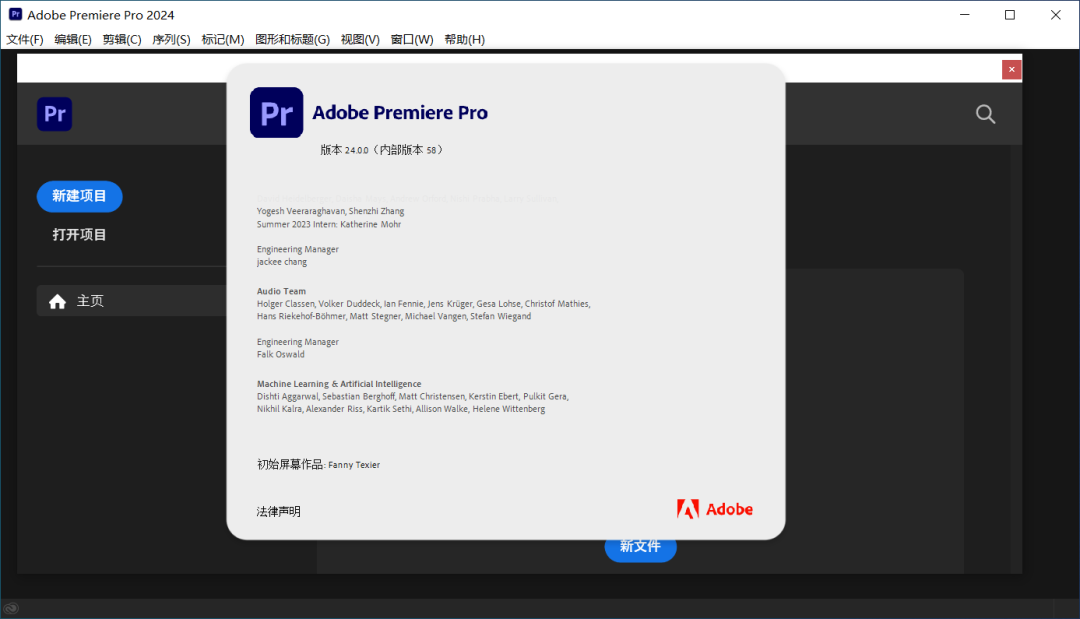Viewport: 1080px width, 619px height.
Task: Minimize the Premiere Pro window
Action: tap(964, 14)
